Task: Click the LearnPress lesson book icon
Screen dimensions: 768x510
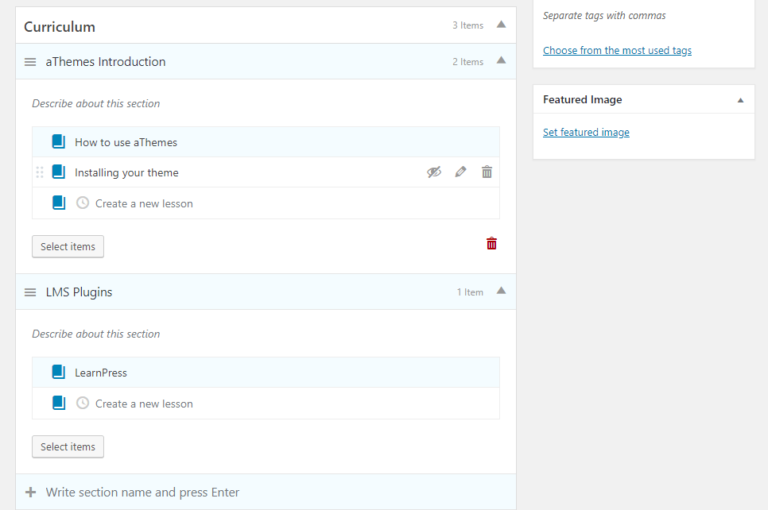Action: [x=59, y=373]
